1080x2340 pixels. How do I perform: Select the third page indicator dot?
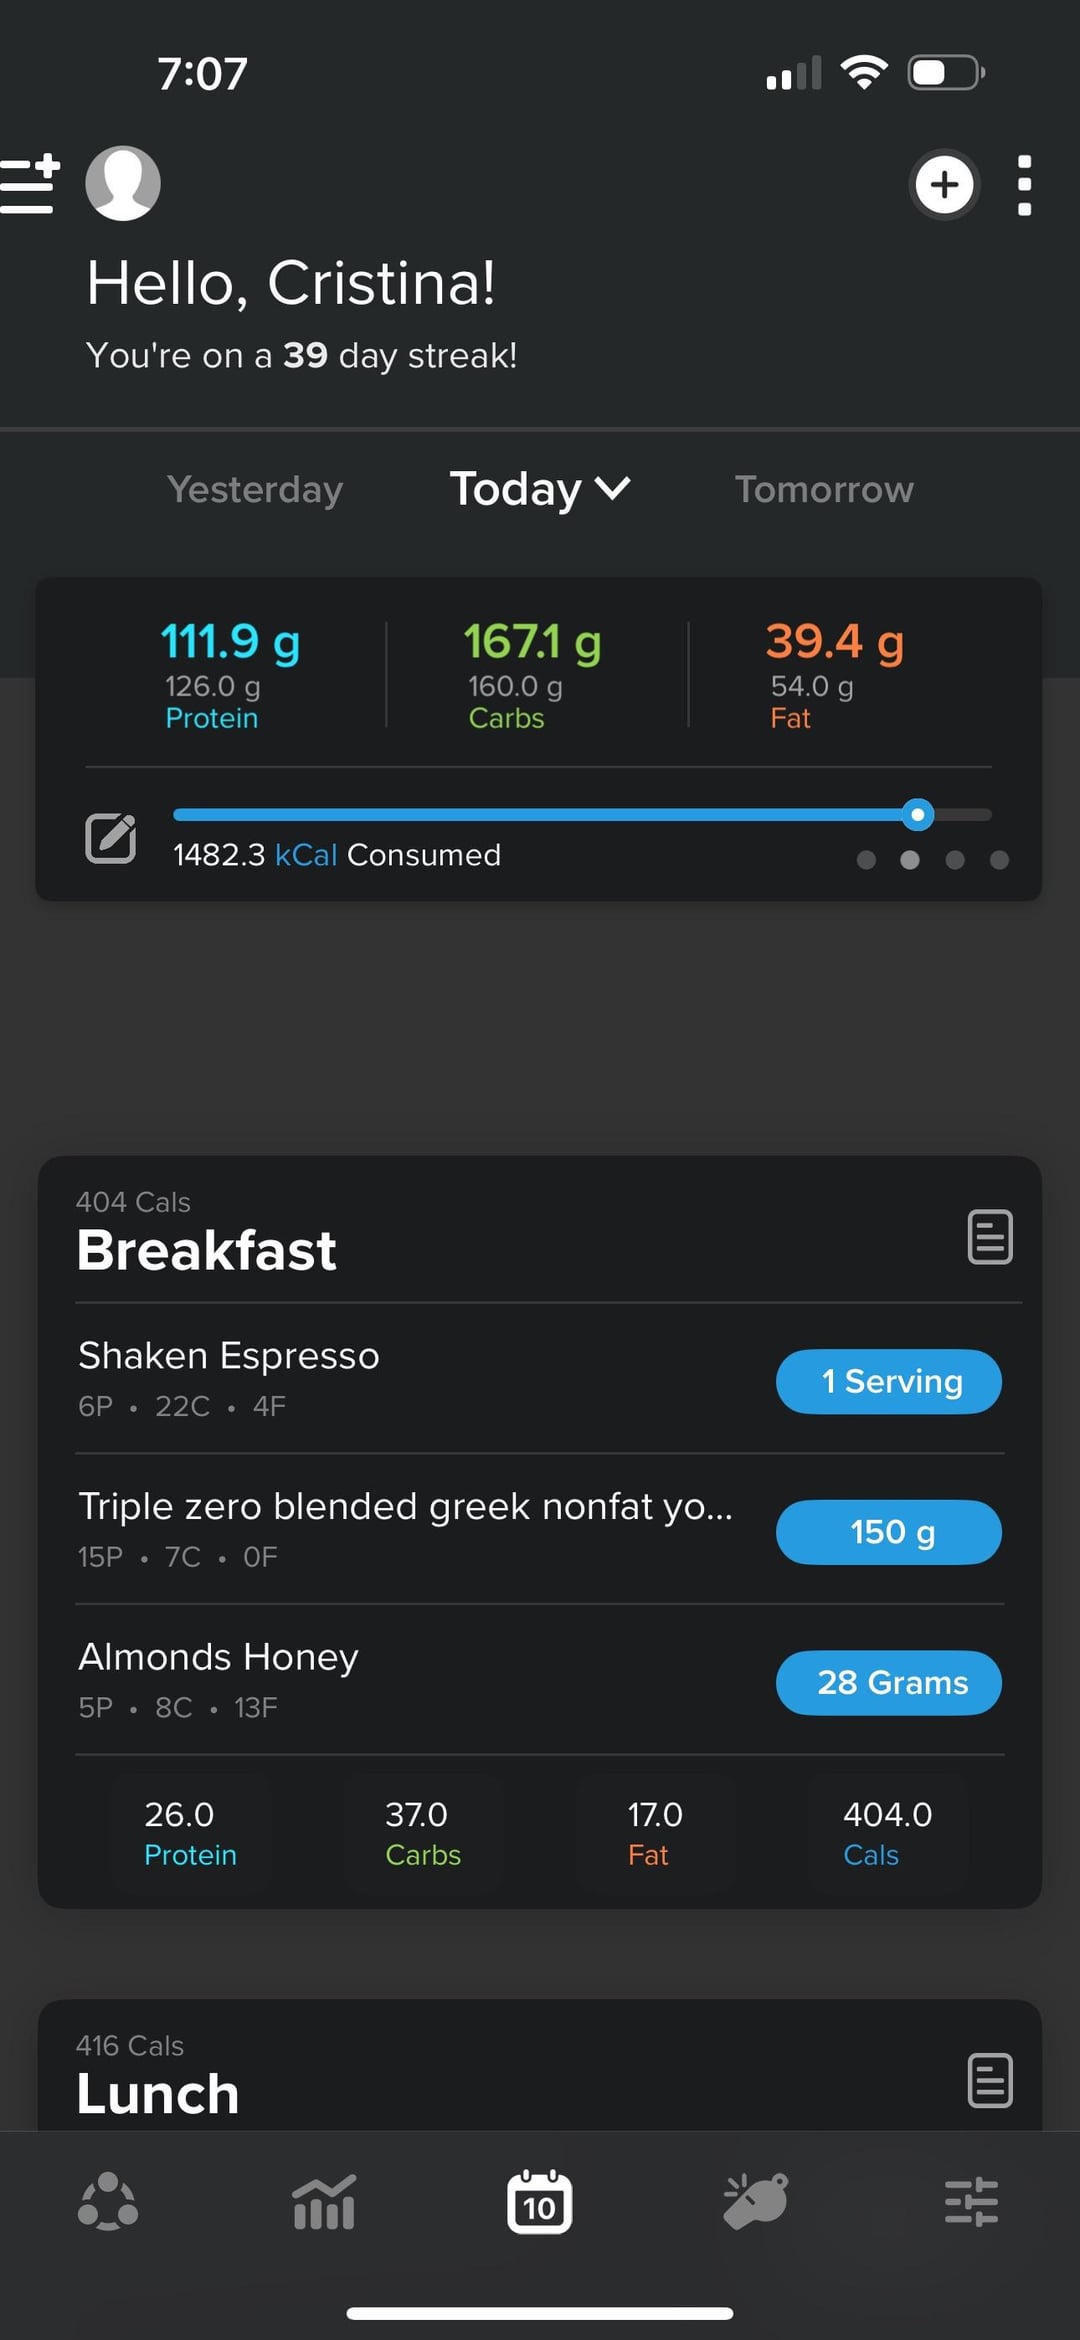point(955,860)
